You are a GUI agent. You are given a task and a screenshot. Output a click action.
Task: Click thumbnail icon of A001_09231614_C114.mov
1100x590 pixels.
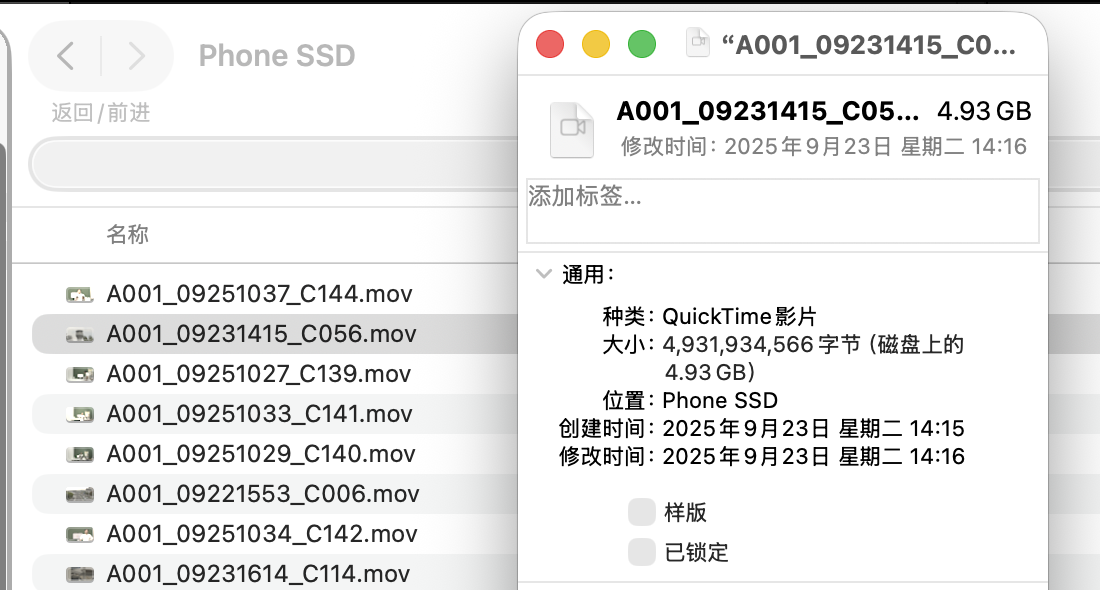pyautogui.click(x=79, y=574)
